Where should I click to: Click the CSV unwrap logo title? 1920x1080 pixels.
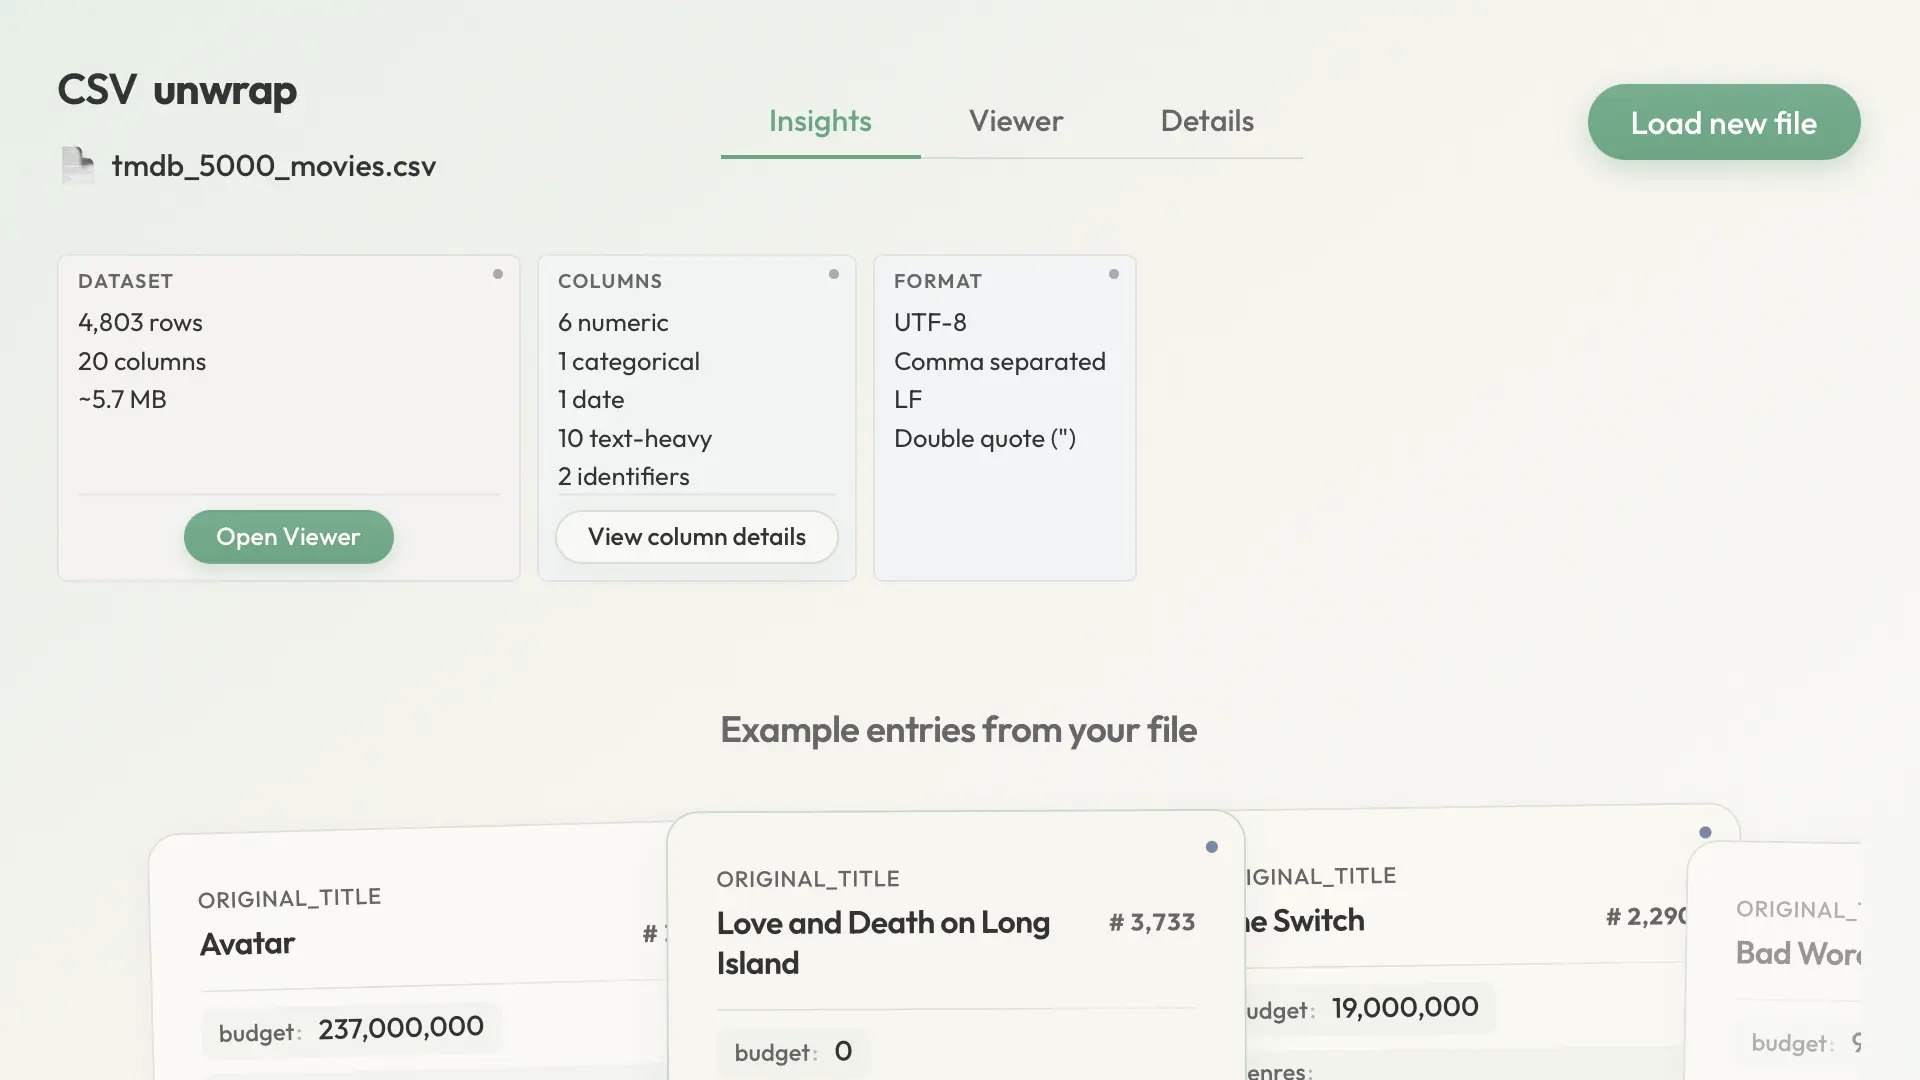(177, 90)
